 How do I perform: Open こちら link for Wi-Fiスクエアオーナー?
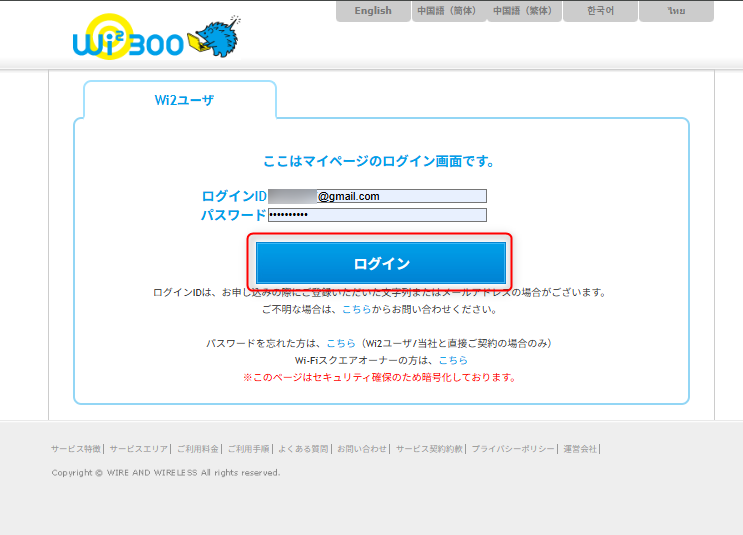tap(453, 360)
